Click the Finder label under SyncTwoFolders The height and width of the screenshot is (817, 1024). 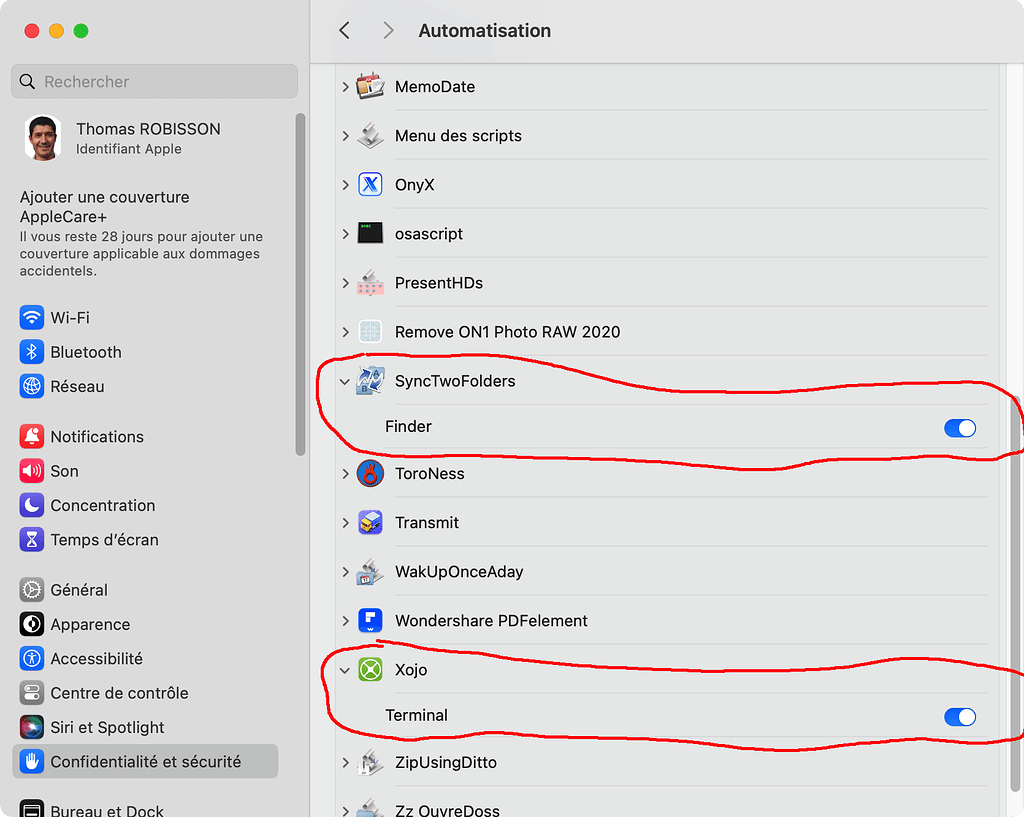click(408, 426)
